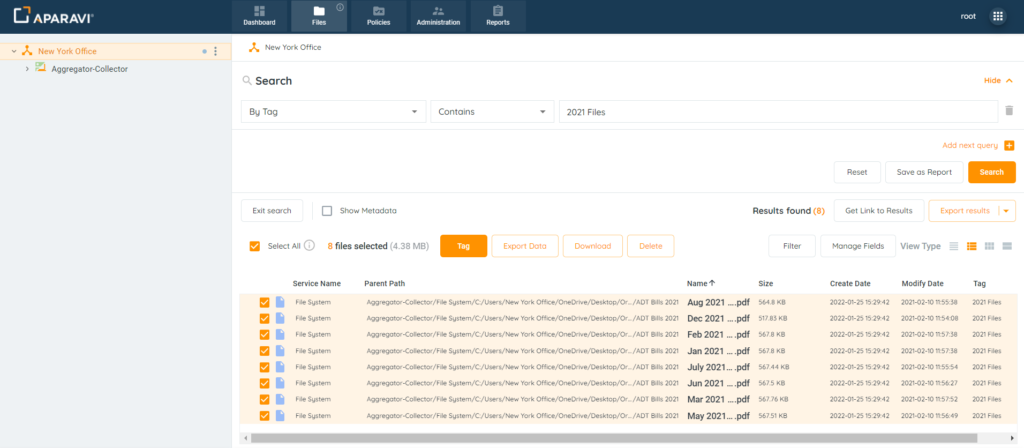Viewport: 1024px width, 448px height.
Task: Click the 2021 Files search input field
Action: click(x=777, y=112)
